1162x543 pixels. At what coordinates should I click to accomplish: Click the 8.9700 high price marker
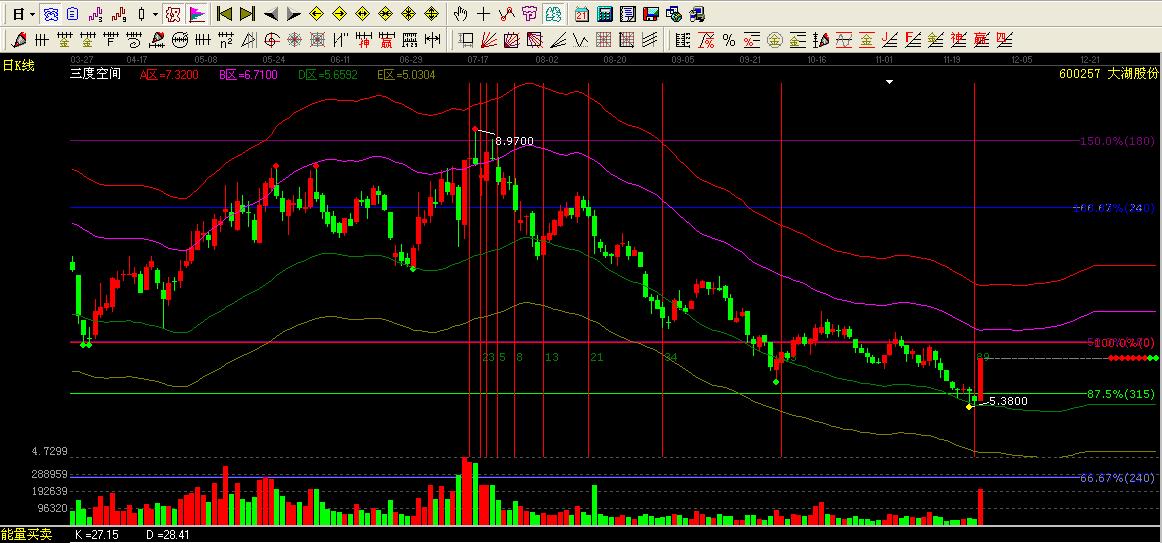514,142
